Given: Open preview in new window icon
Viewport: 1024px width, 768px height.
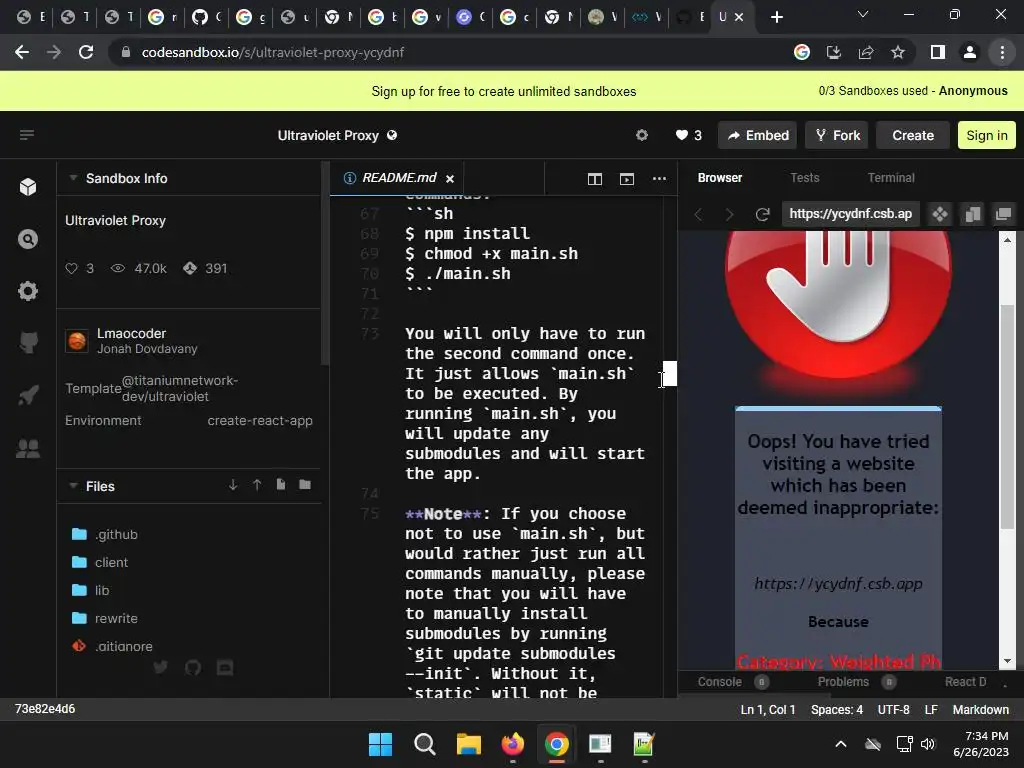Looking at the screenshot, I should tap(1003, 214).
